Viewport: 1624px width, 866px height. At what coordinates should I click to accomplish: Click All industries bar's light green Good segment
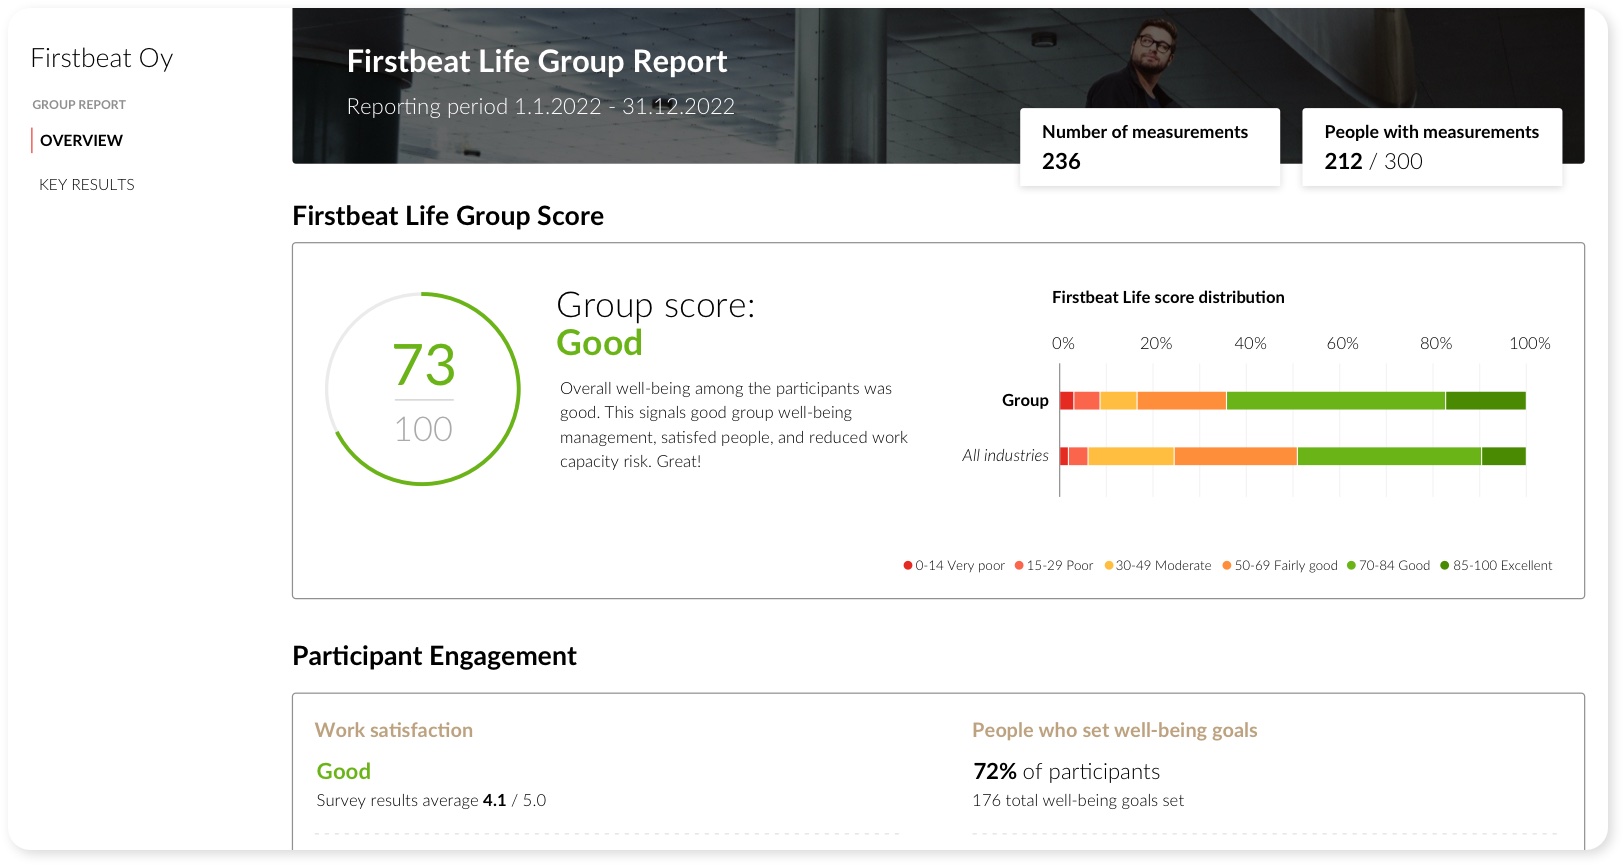coord(1390,456)
